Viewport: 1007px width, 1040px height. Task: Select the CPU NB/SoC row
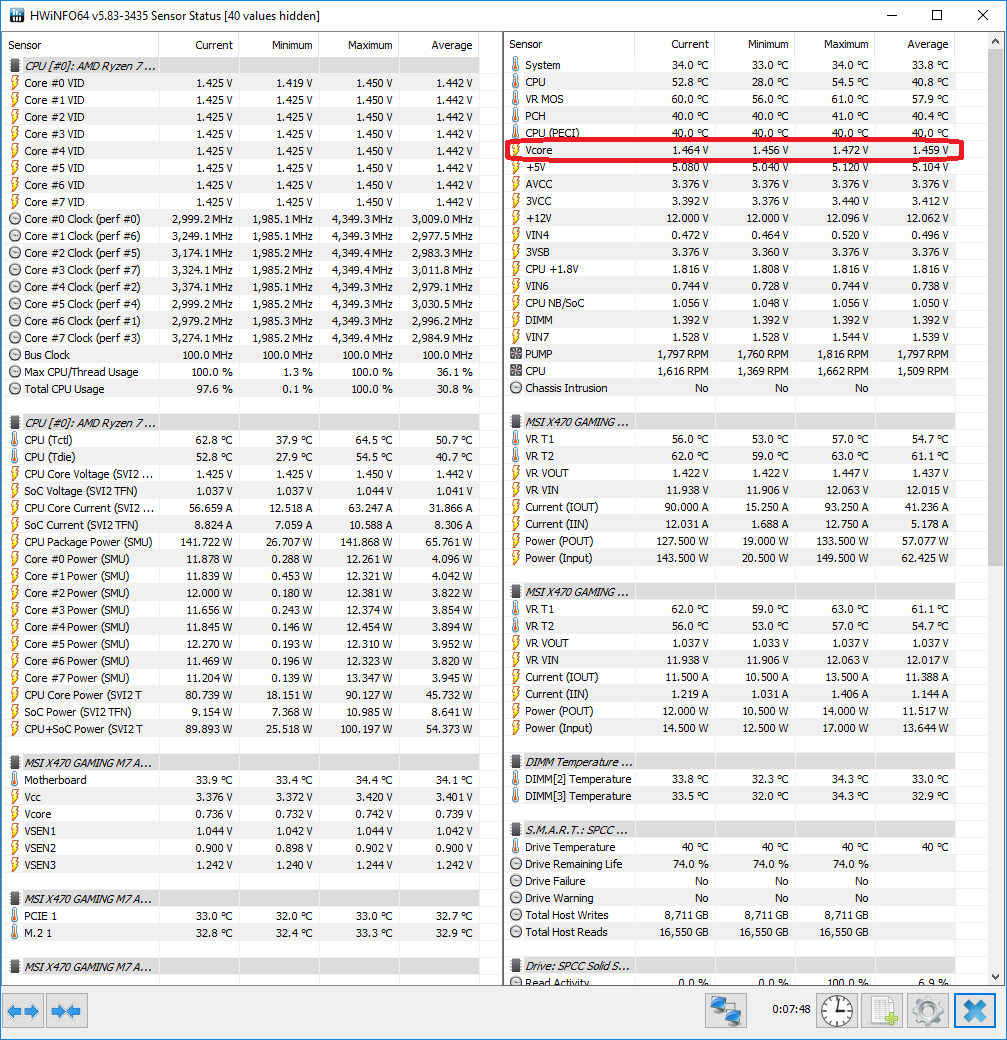730,302
